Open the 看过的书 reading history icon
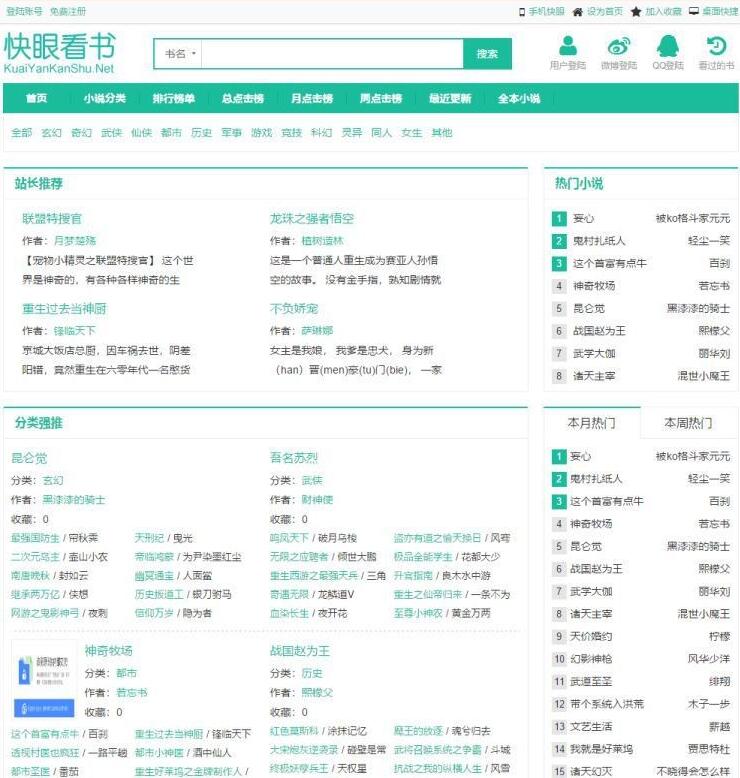The image size is (740, 778). pyautogui.click(x=716, y=46)
